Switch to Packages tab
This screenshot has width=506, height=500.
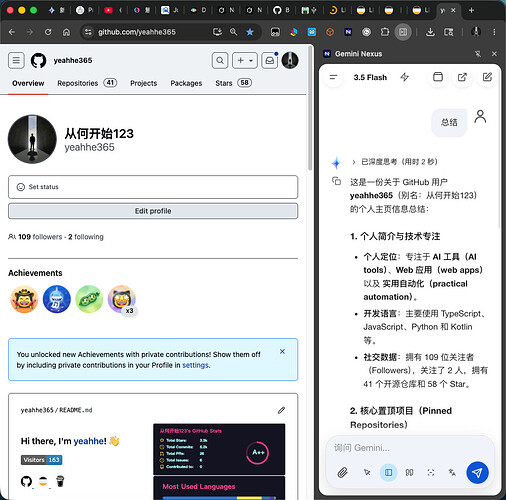[186, 83]
